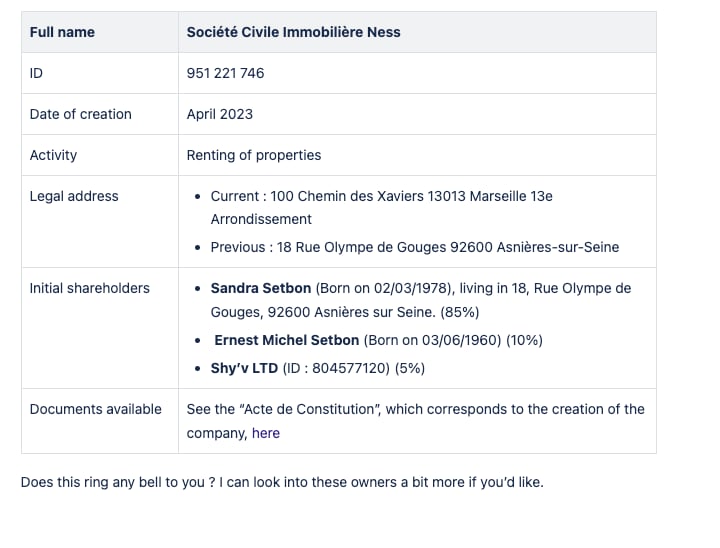Click the previous address in Asnières-sur-Seine
Viewport: 720px width, 548px height.
[x=415, y=247]
